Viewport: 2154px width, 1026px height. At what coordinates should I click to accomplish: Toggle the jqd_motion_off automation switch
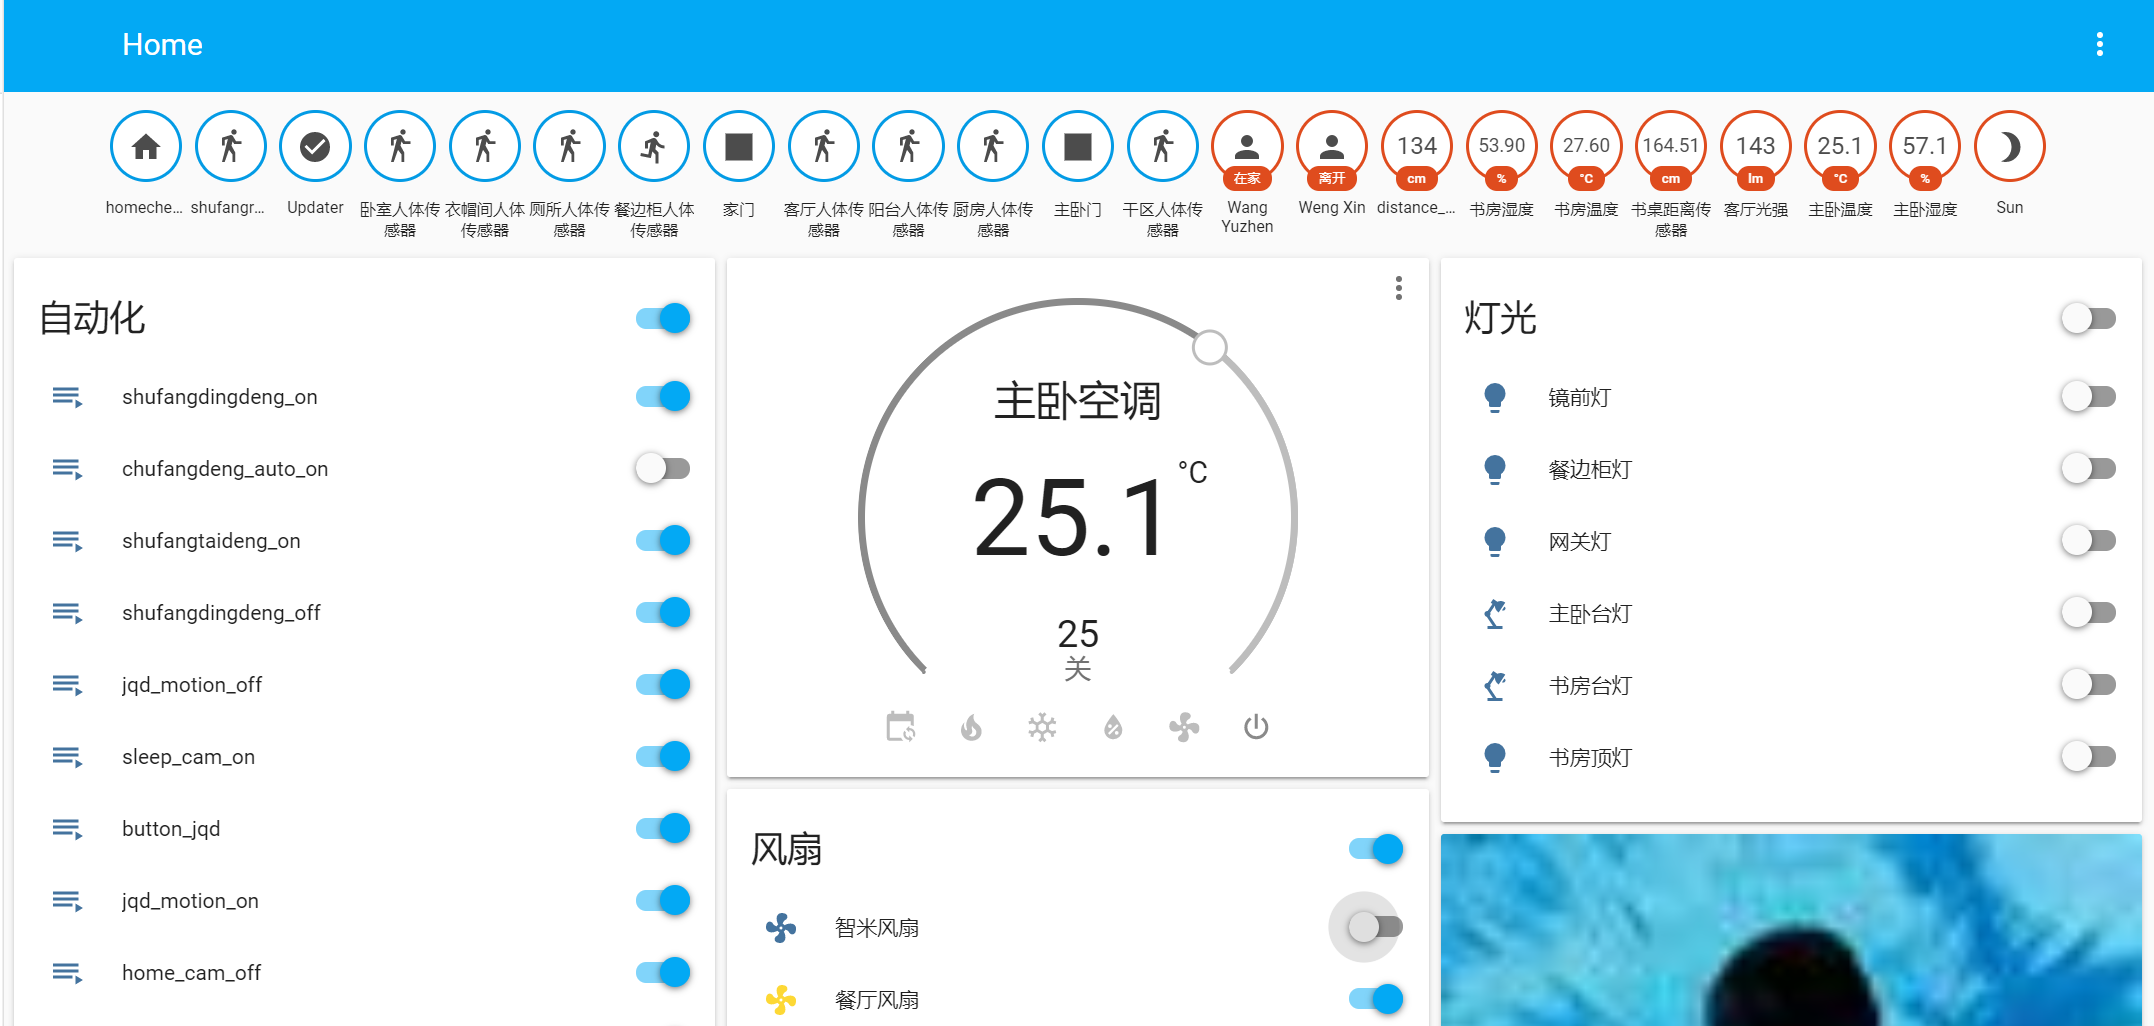tap(663, 684)
